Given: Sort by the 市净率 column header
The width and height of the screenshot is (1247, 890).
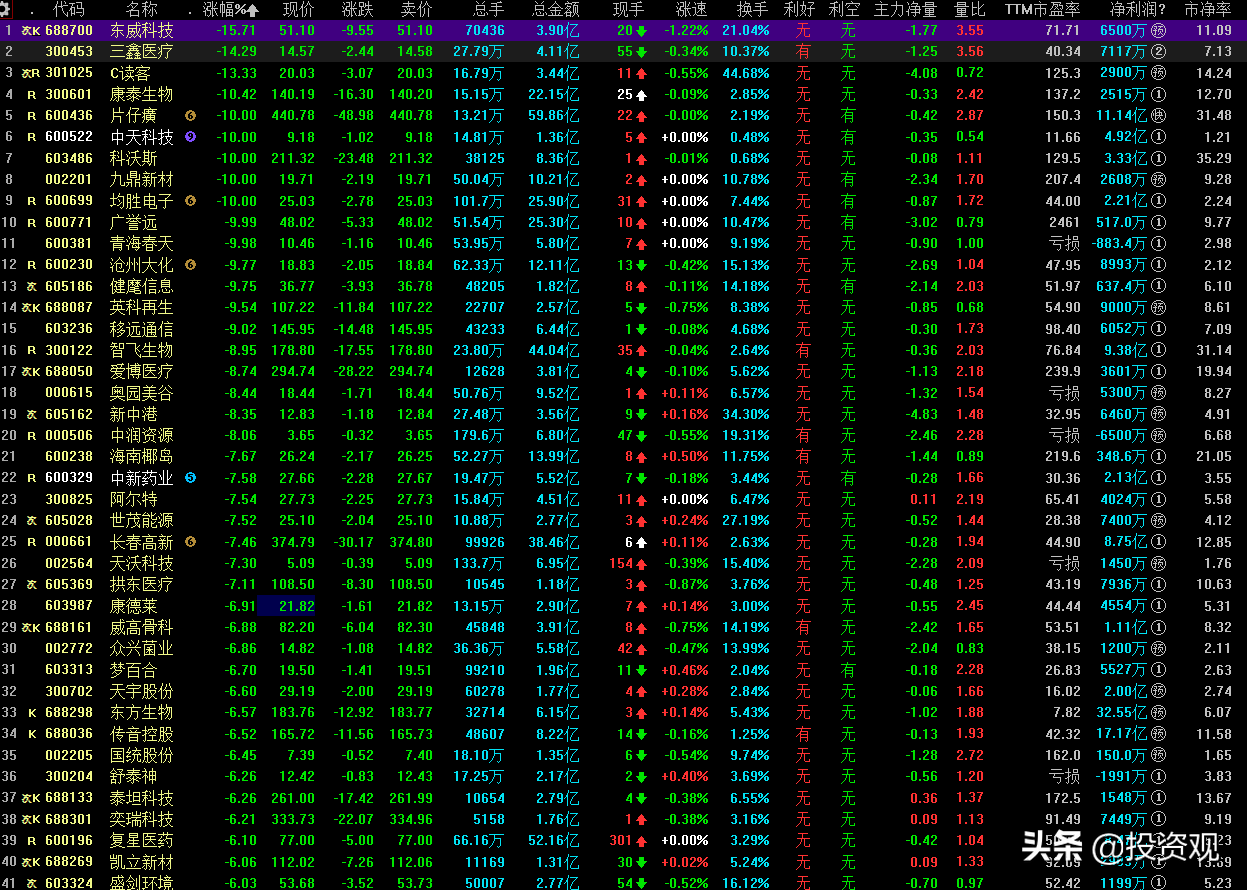Looking at the screenshot, I should pyautogui.click(x=1207, y=9).
